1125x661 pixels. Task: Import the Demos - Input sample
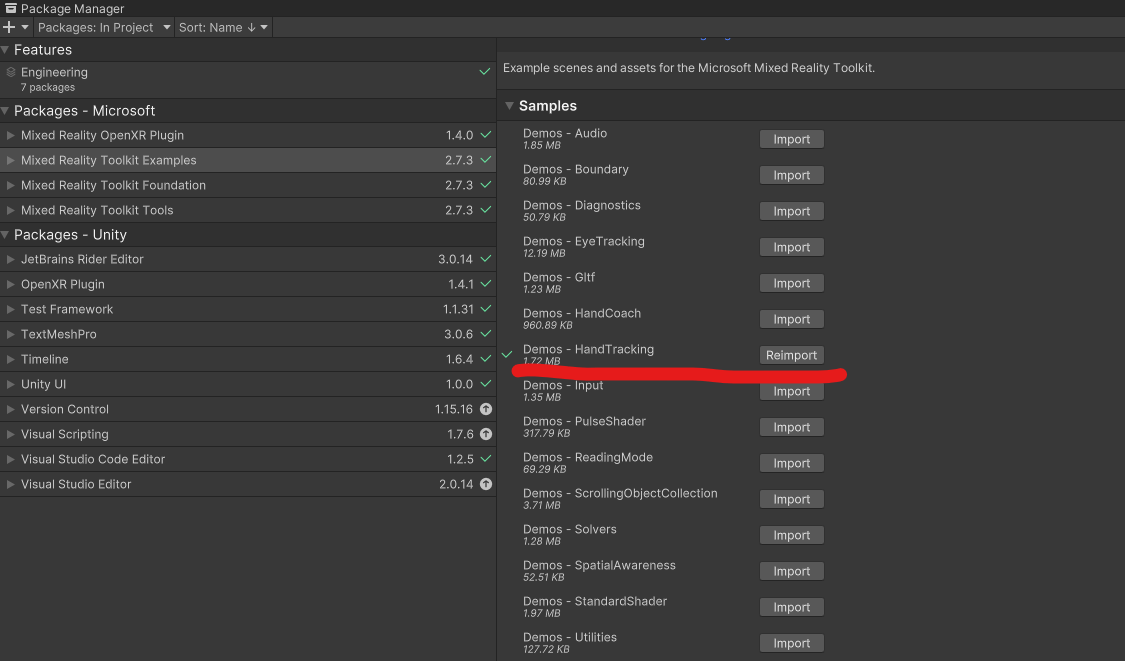pyautogui.click(x=791, y=391)
